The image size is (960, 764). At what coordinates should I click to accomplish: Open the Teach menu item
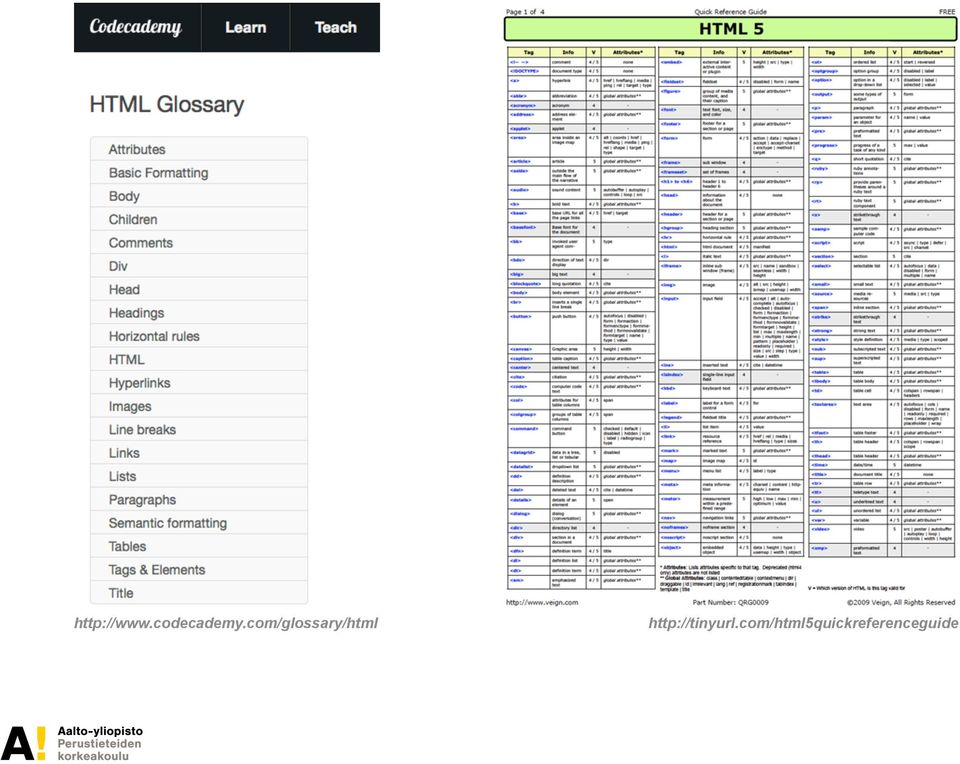[336, 28]
